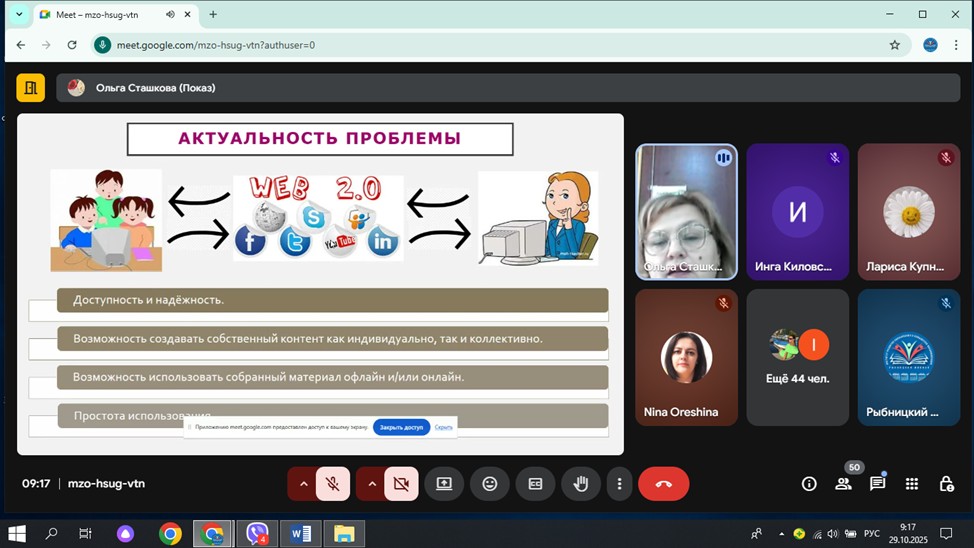Click the present screen icon
Image resolution: width=974 pixels, height=548 pixels.
click(x=444, y=484)
